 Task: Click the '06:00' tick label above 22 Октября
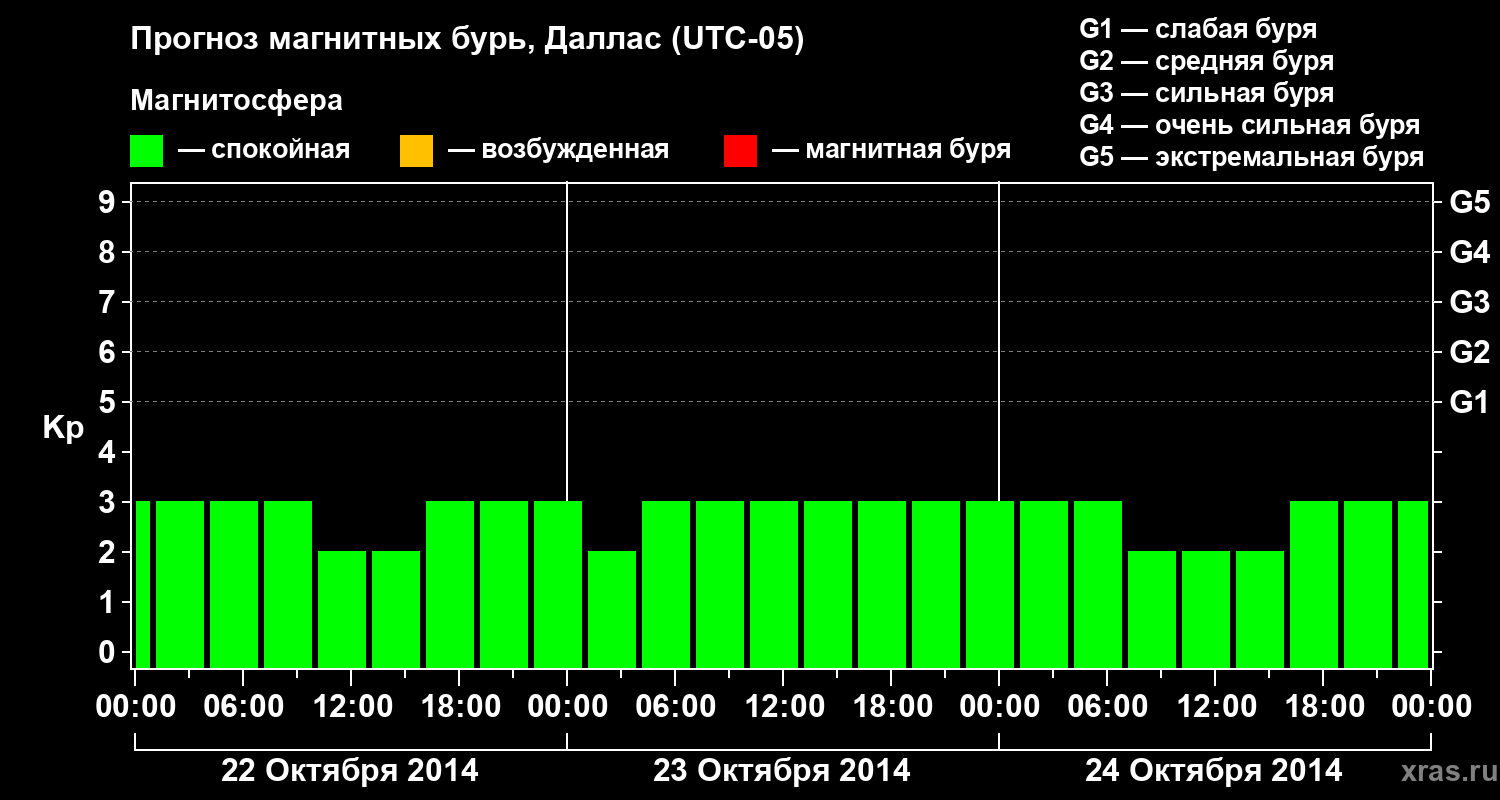pos(243,707)
